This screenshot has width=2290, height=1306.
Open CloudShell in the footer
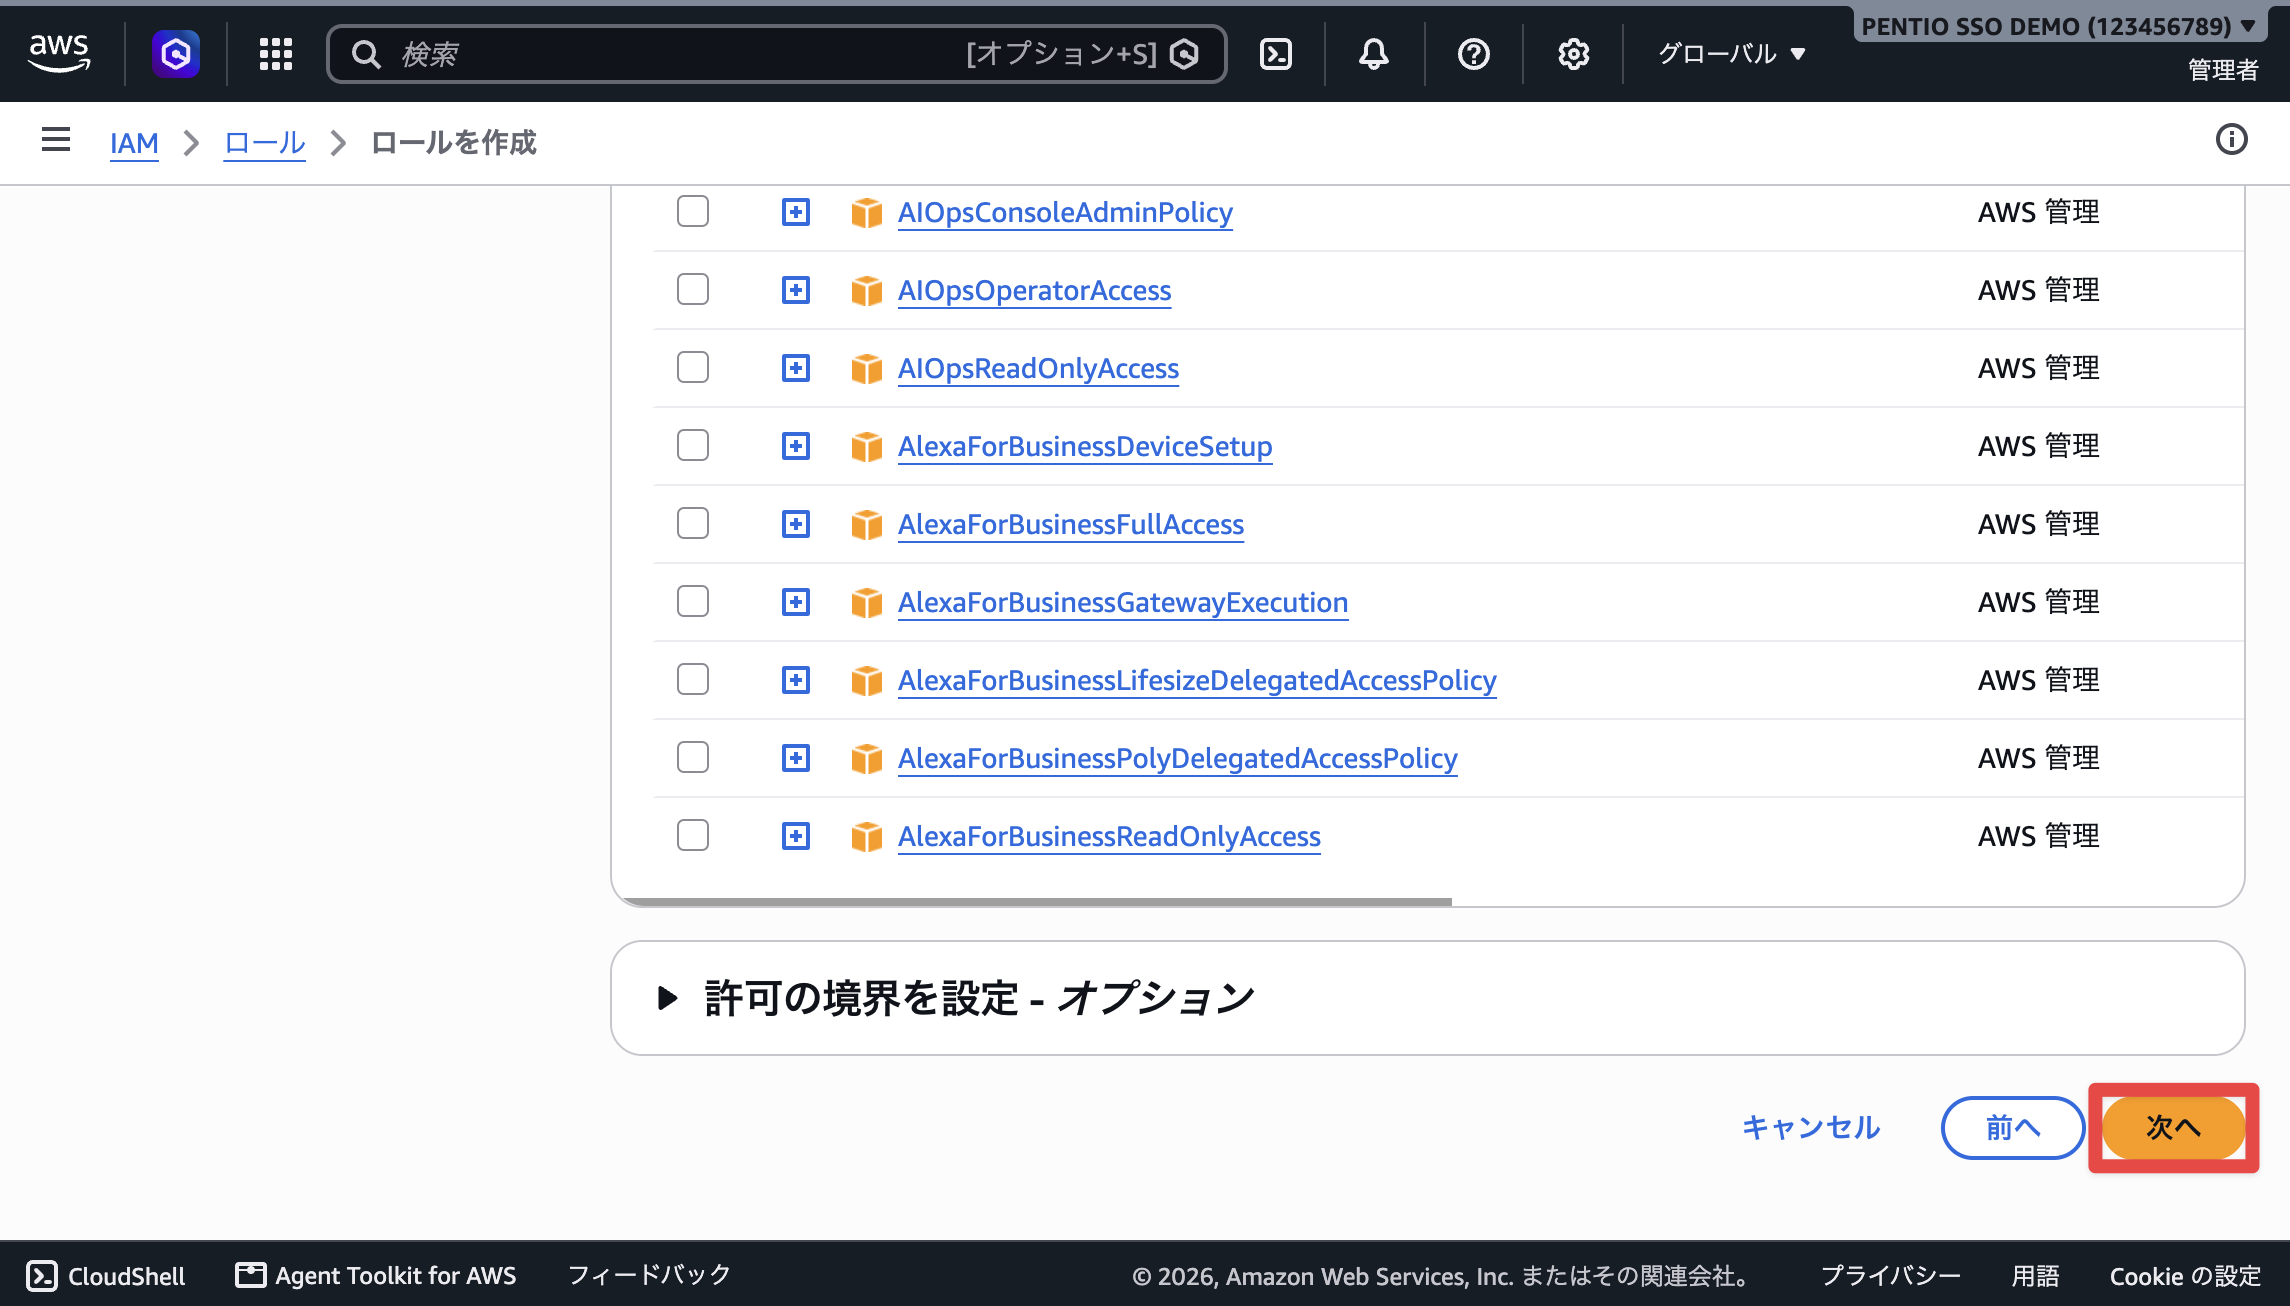(106, 1276)
